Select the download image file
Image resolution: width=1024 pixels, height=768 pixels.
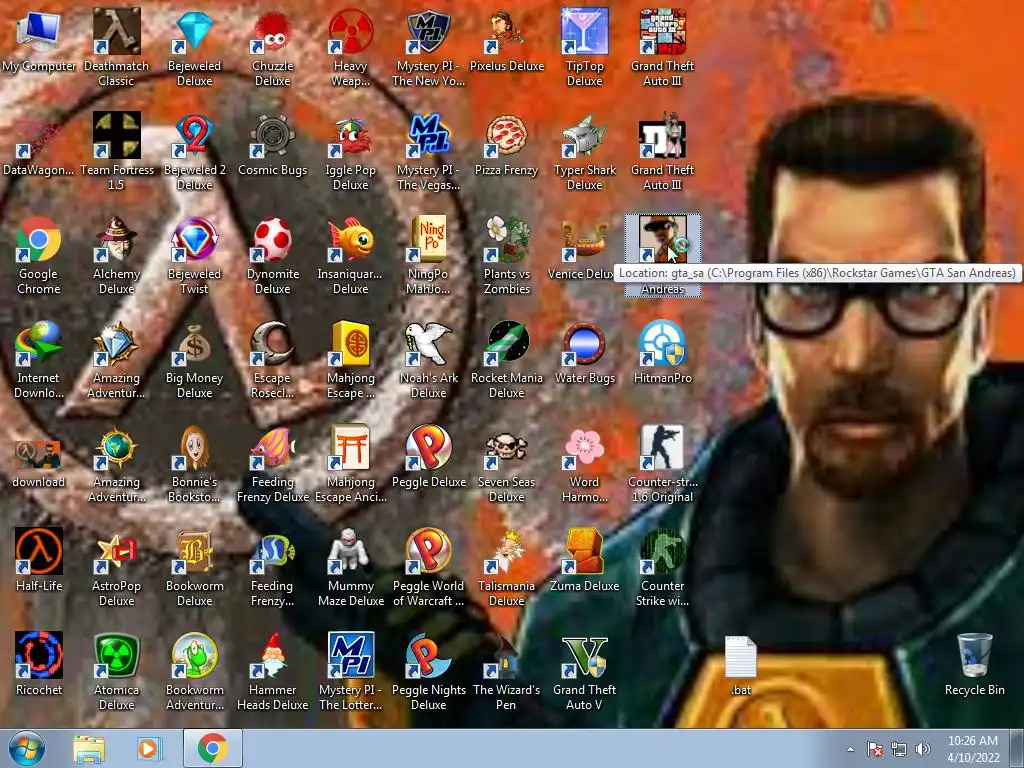39,455
